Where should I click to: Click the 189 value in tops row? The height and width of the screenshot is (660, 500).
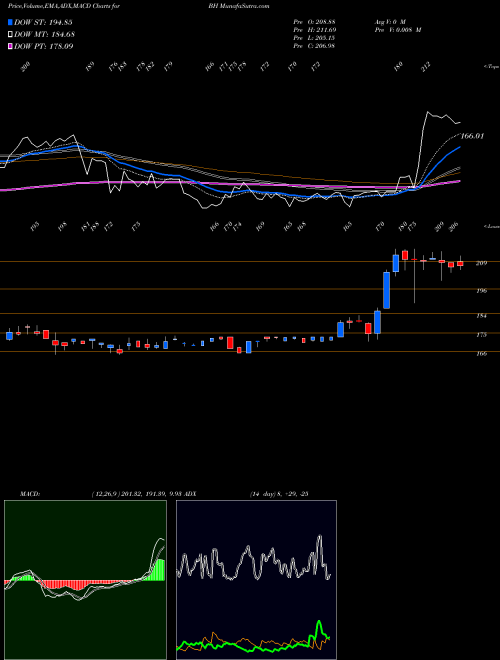[x=90, y=67]
